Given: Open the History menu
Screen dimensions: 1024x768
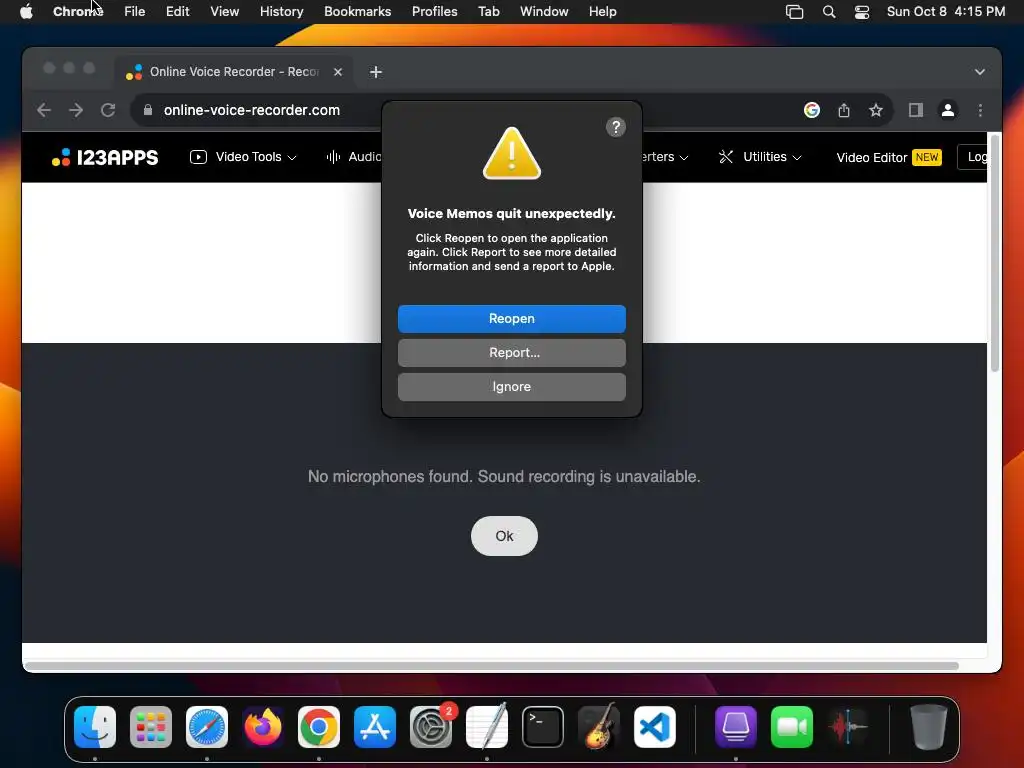Looking at the screenshot, I should pos(281,12).
